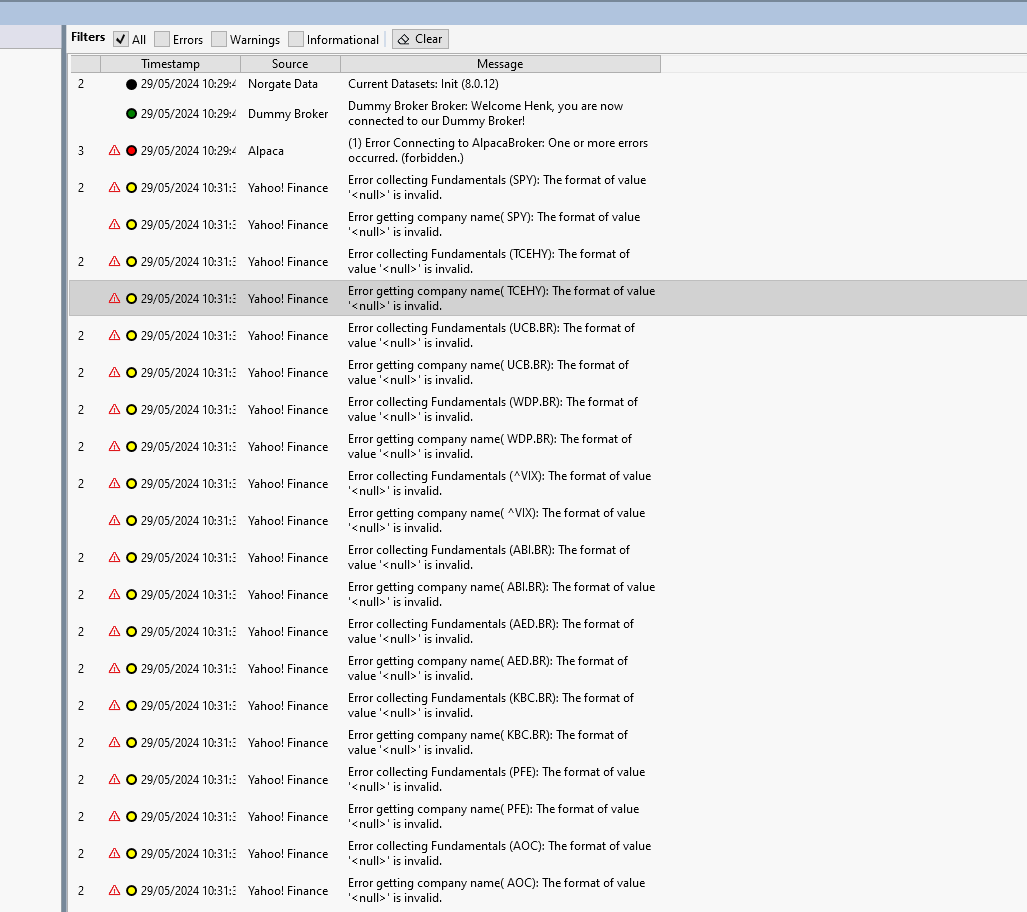The image size is (1027, 912).
Task: Select the 'Welcome Henk' Dummy Broker message
Action: 485,113
